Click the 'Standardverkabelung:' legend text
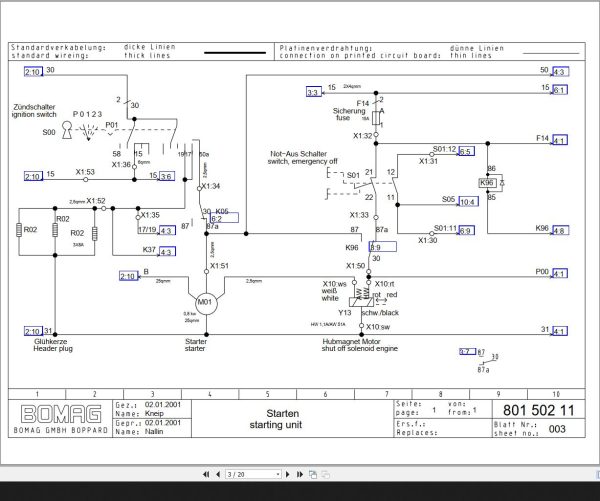This screenshot has width=600, height=501. click(58, 47)
